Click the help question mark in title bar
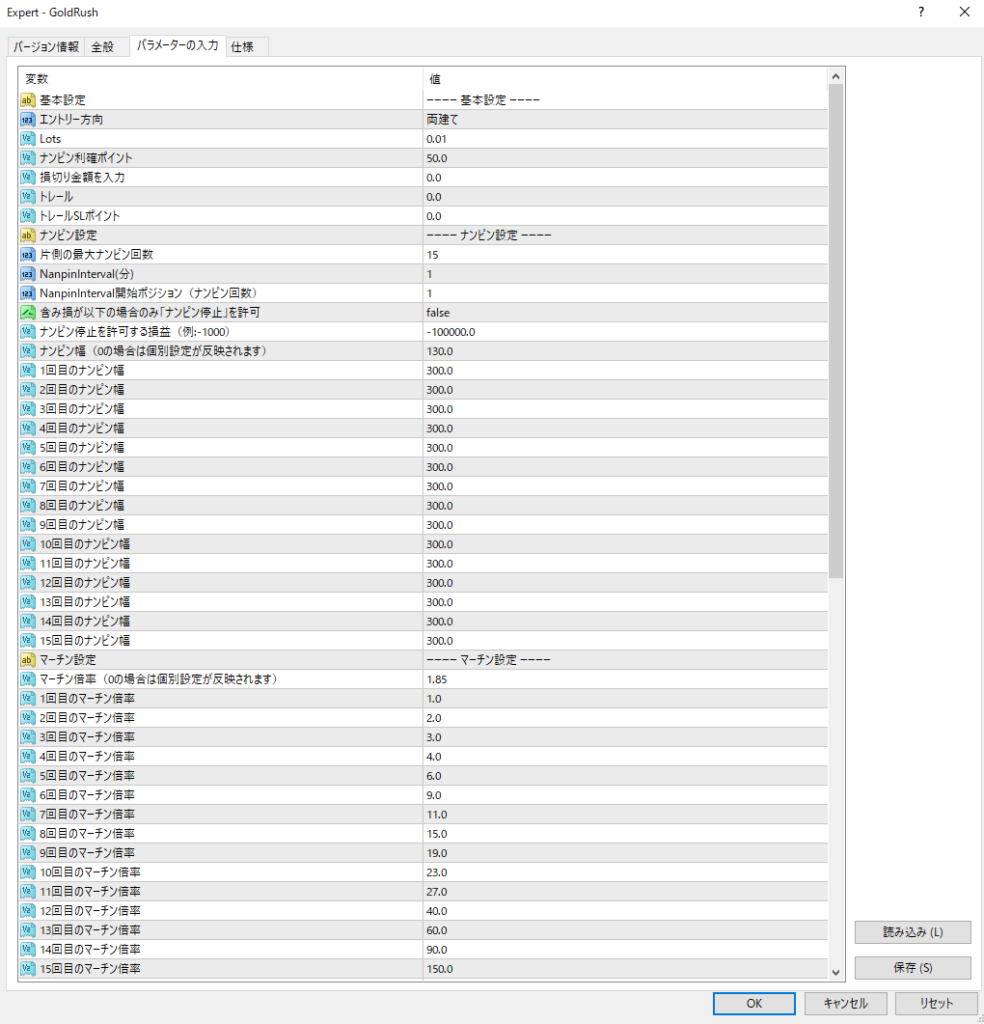The height and width of the screenshot is (1024, 984). click(920, 12)
